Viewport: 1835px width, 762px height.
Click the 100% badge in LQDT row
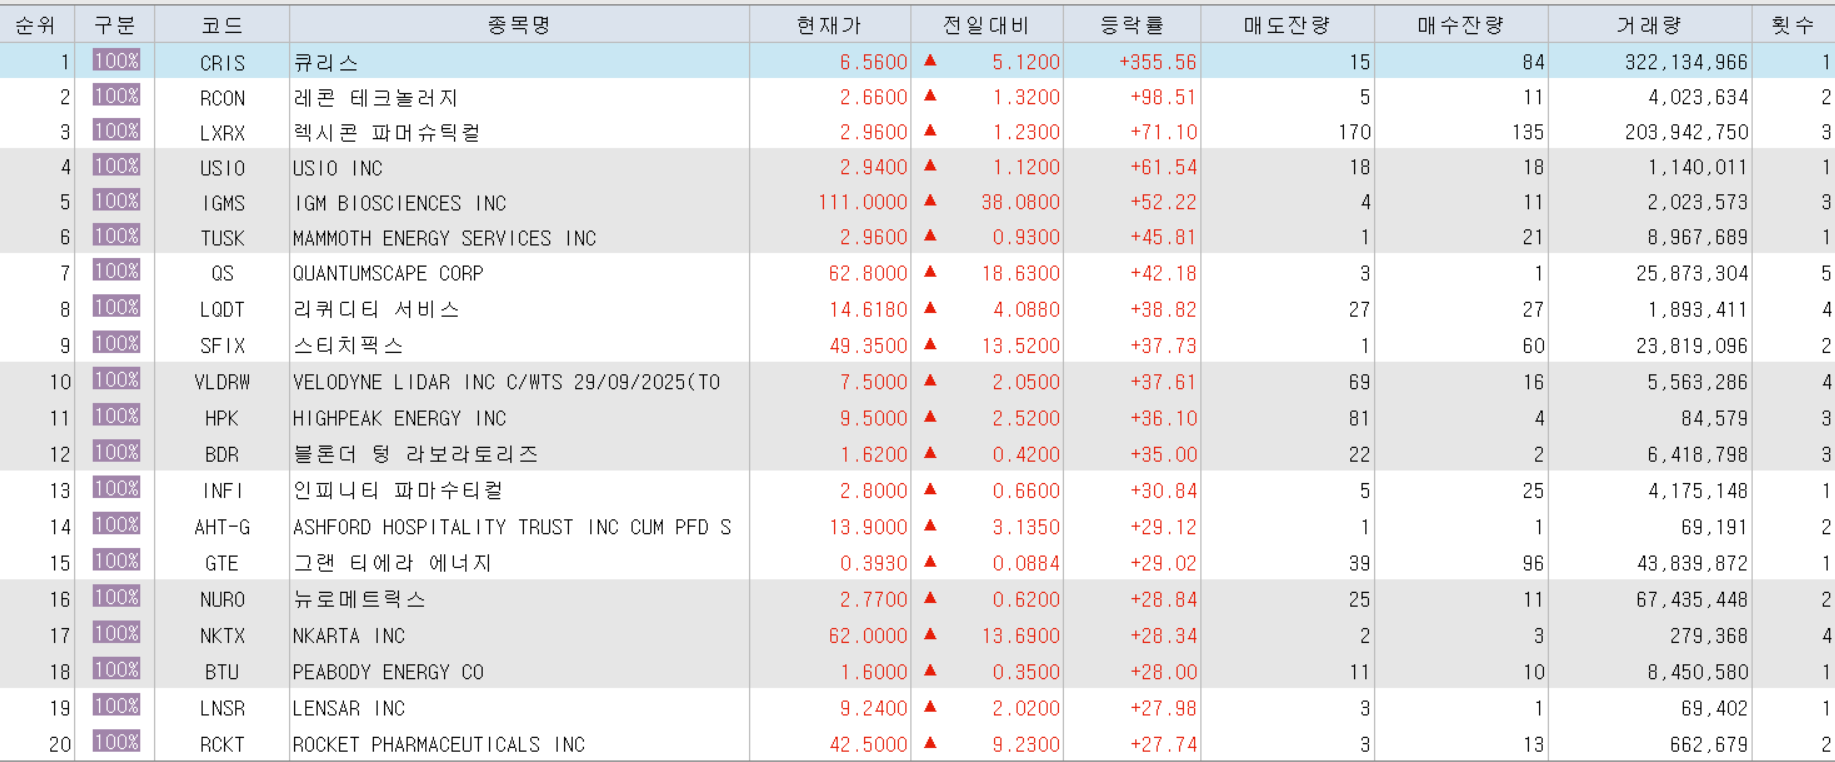[x=116, y=307]
